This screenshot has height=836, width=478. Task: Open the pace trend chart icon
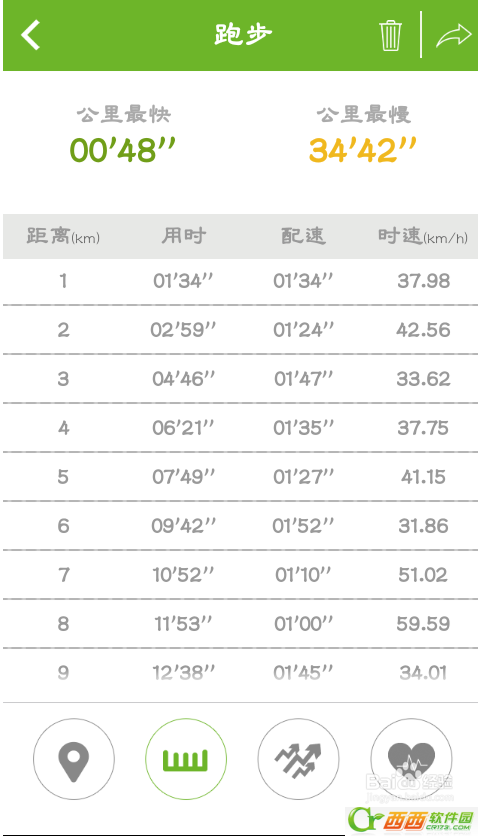[298, 759]
